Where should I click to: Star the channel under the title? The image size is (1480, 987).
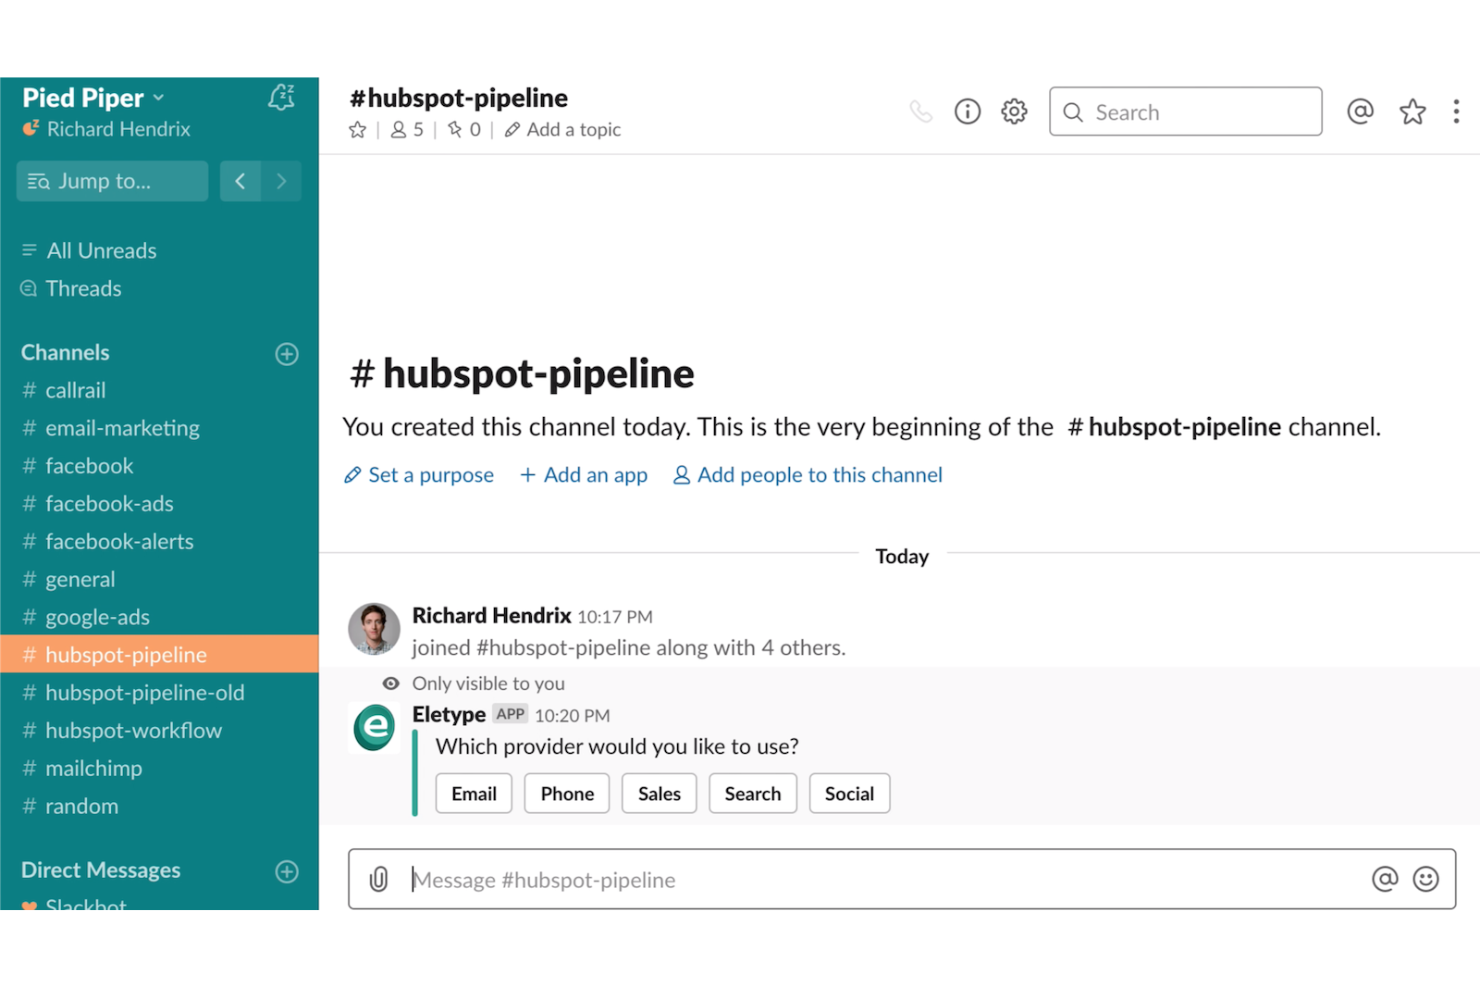[357, 130]
